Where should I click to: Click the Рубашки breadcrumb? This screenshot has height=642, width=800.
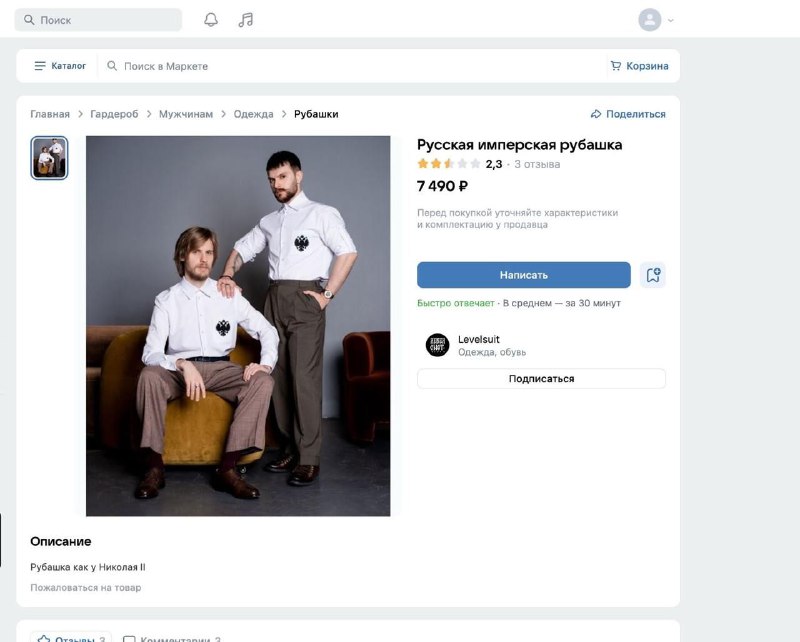(x=316, y=114)
